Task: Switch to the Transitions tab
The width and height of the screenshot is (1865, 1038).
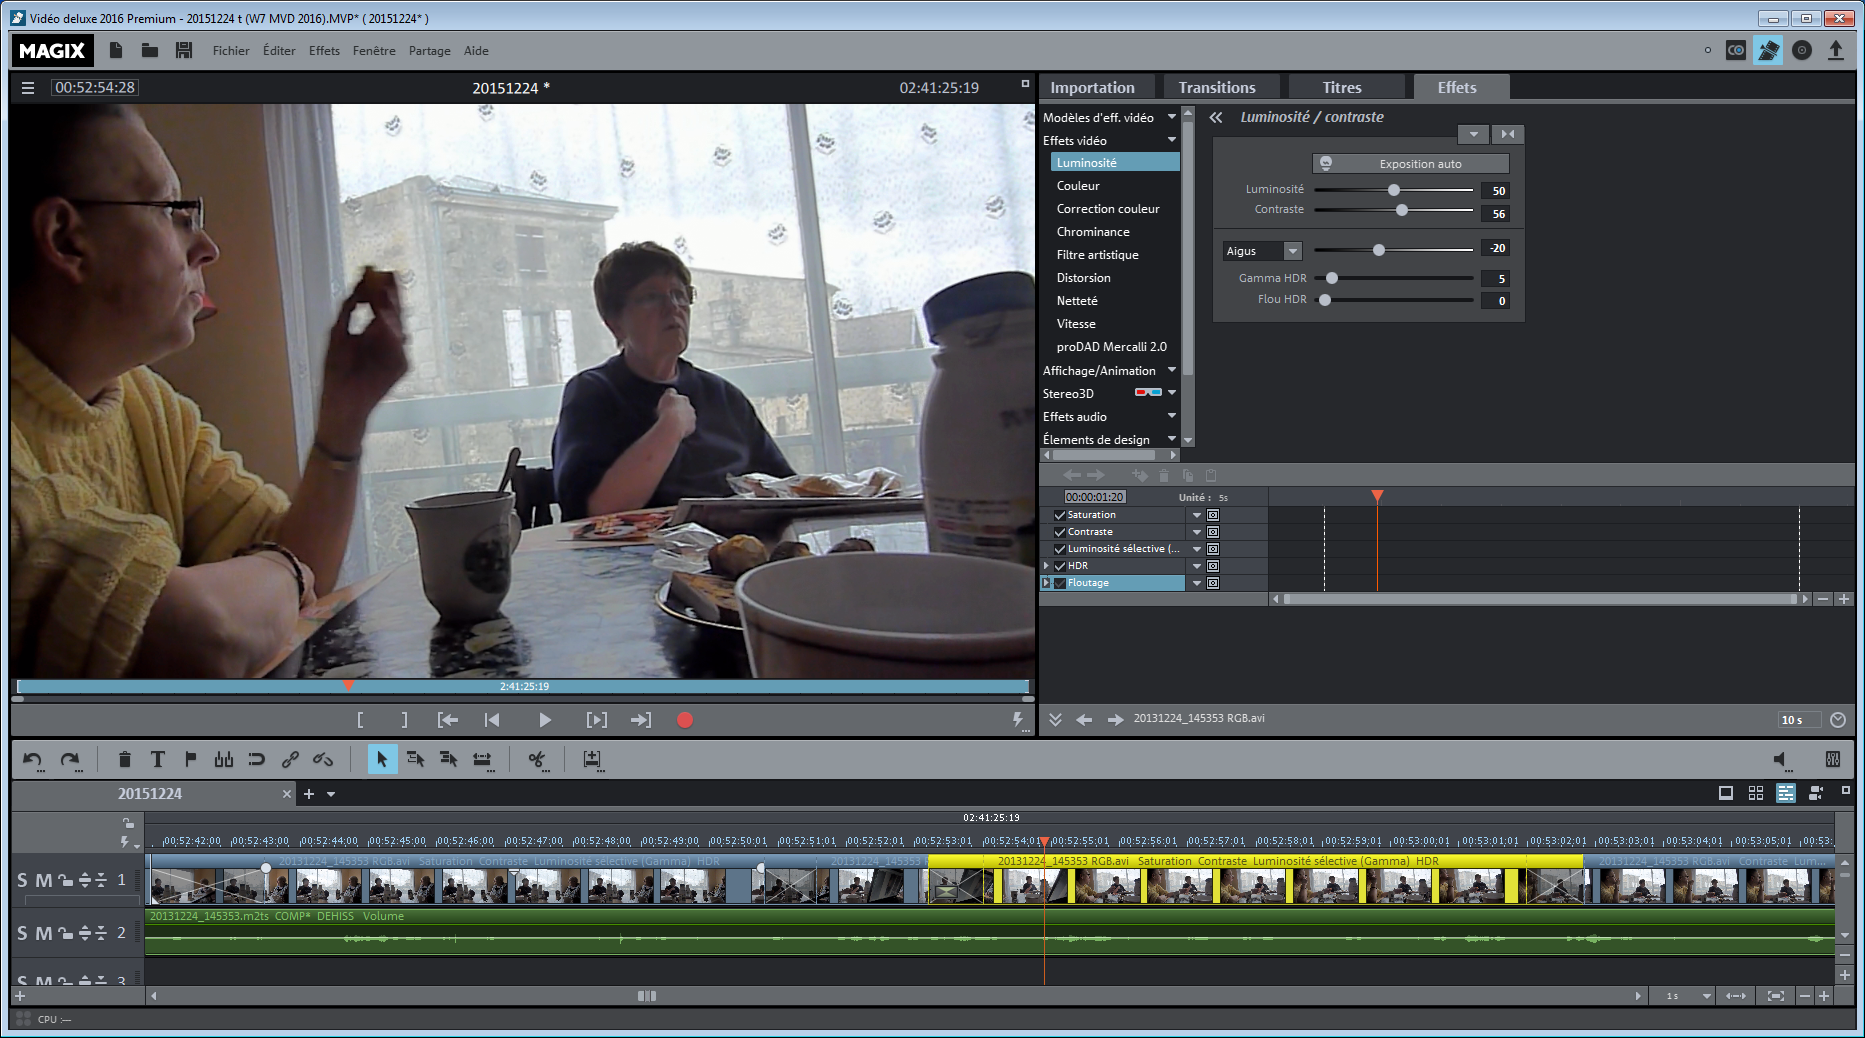Action: click(1216, 88)
